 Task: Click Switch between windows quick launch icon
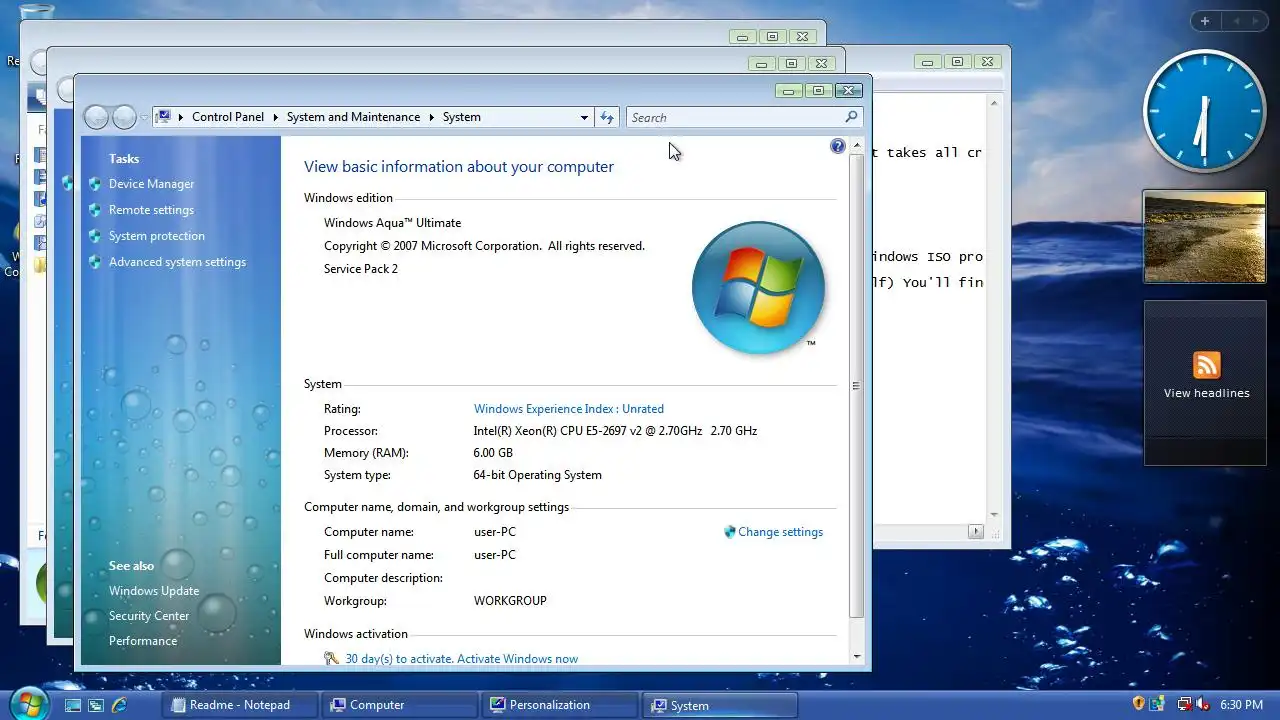point(96,705)
